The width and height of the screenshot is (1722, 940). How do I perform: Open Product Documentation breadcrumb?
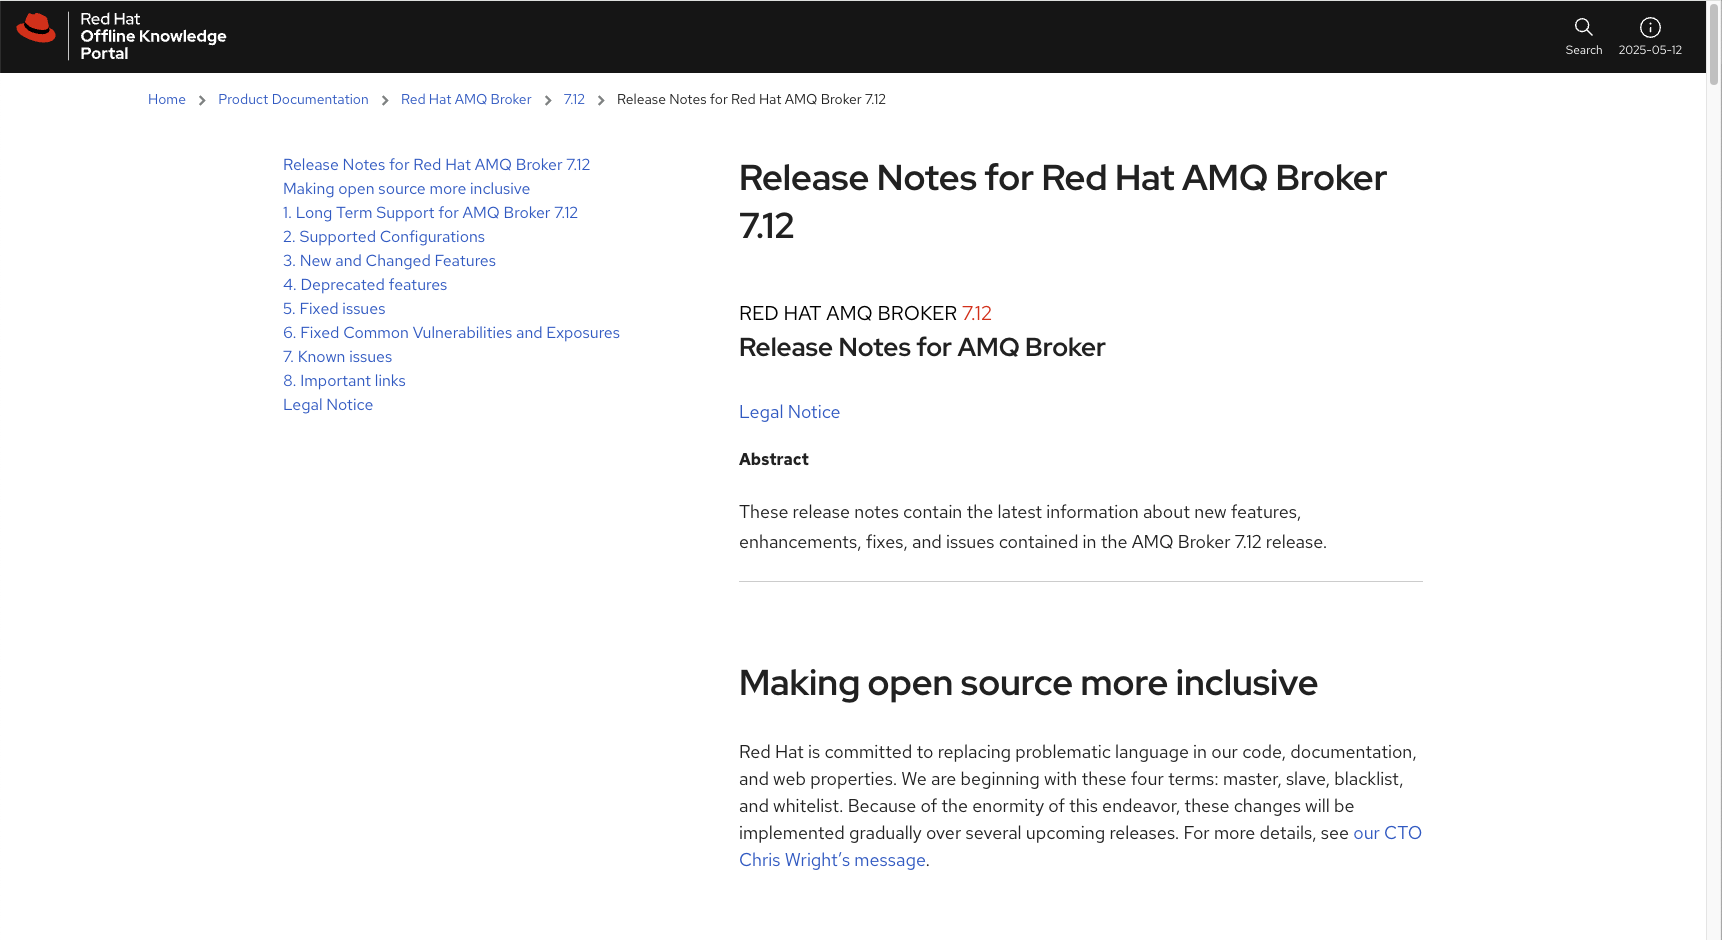click(293, 100)
